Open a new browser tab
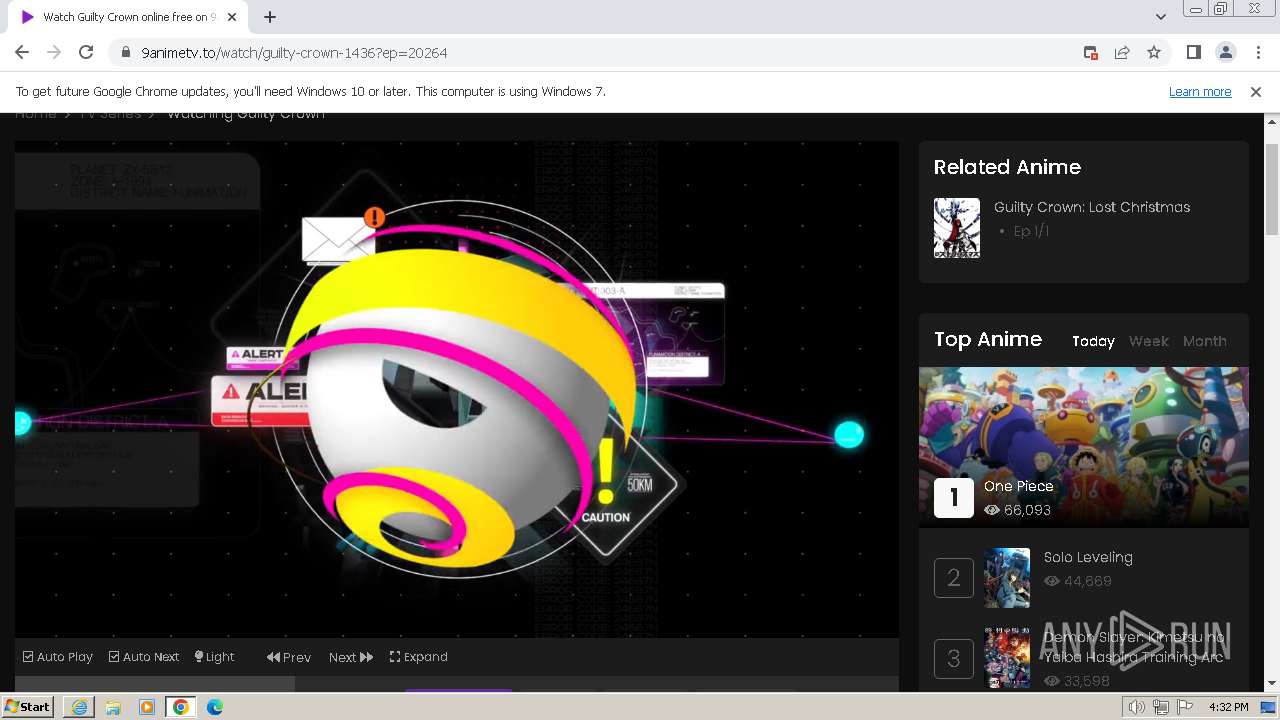Image resolution: width=1280 pixels, height=720 pixels. (270, 17)
